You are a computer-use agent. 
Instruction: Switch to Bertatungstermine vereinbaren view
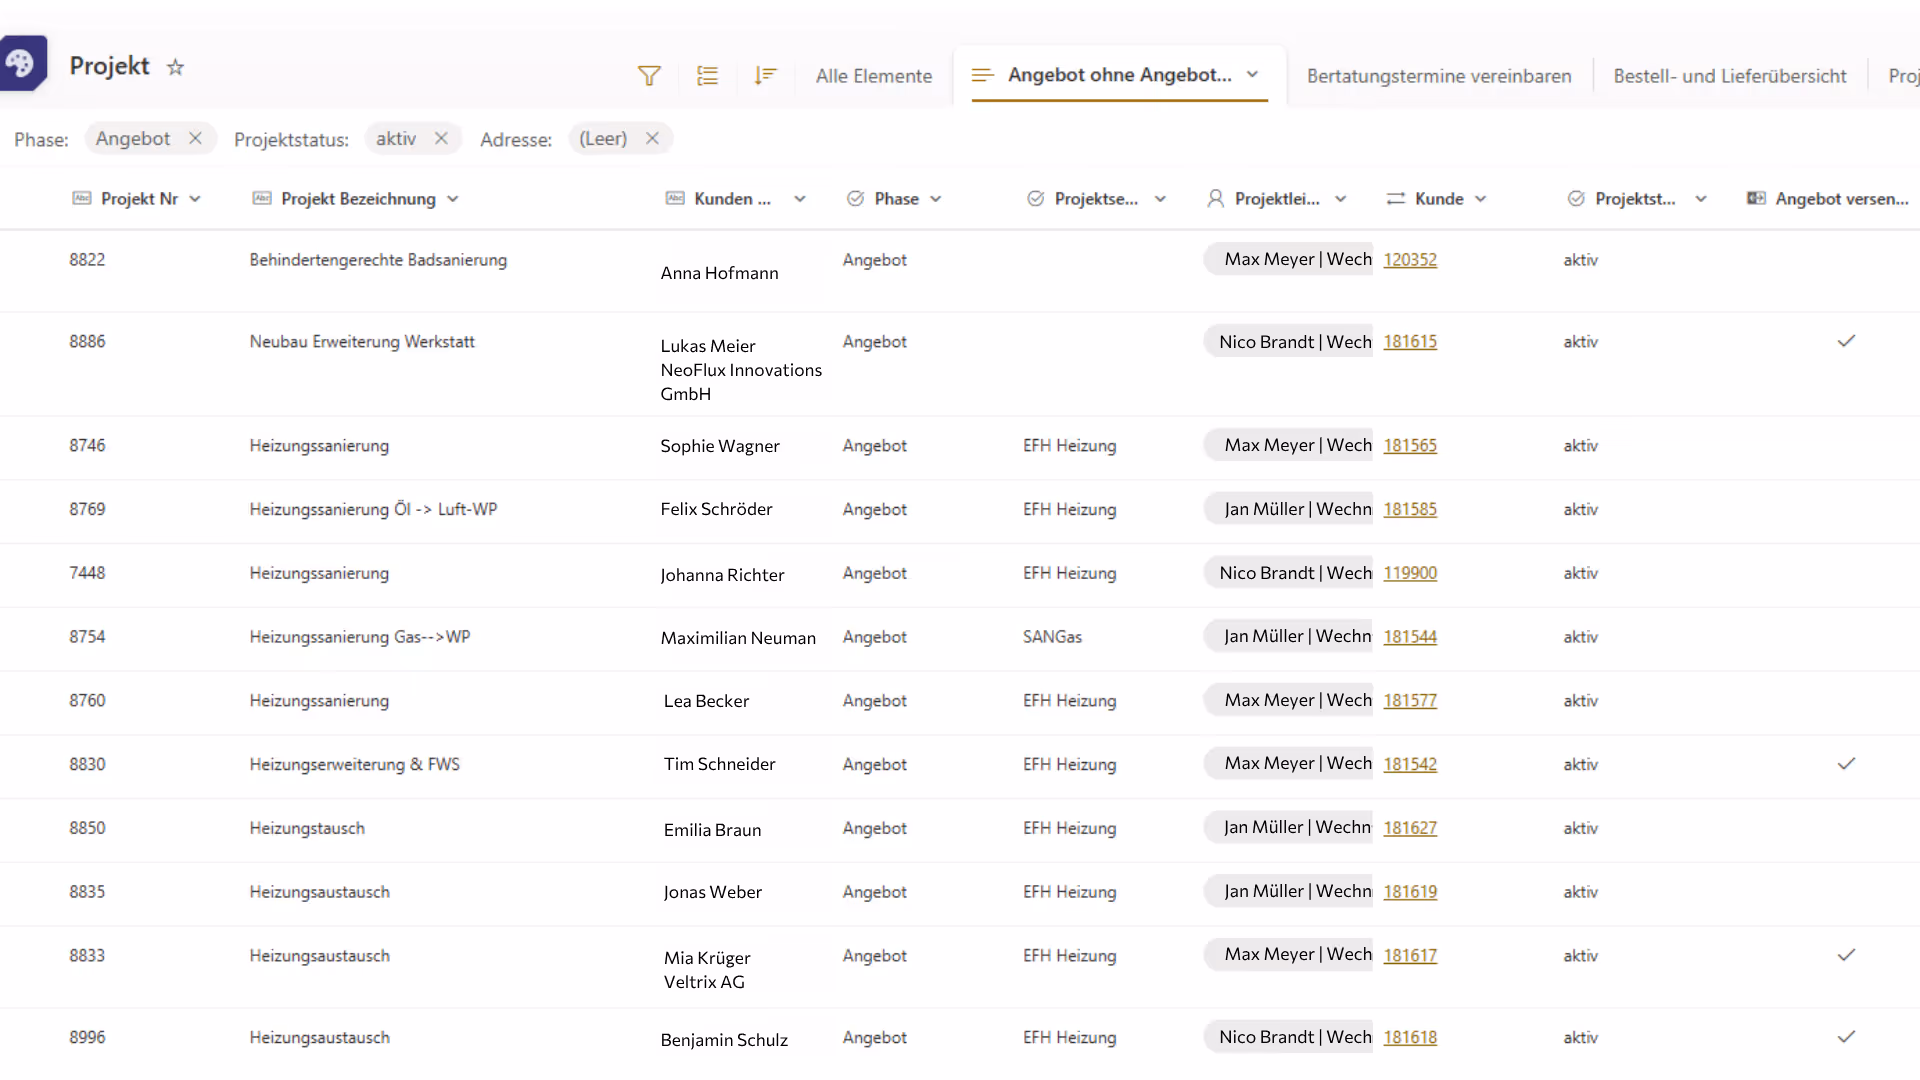1439,76
